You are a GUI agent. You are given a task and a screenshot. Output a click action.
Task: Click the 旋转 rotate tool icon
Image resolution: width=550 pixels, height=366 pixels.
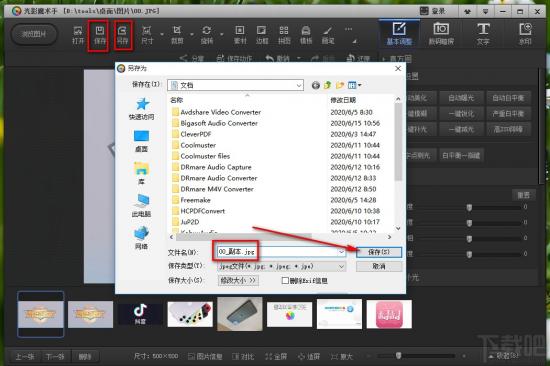pyautogui.click(x=207, y=35)
